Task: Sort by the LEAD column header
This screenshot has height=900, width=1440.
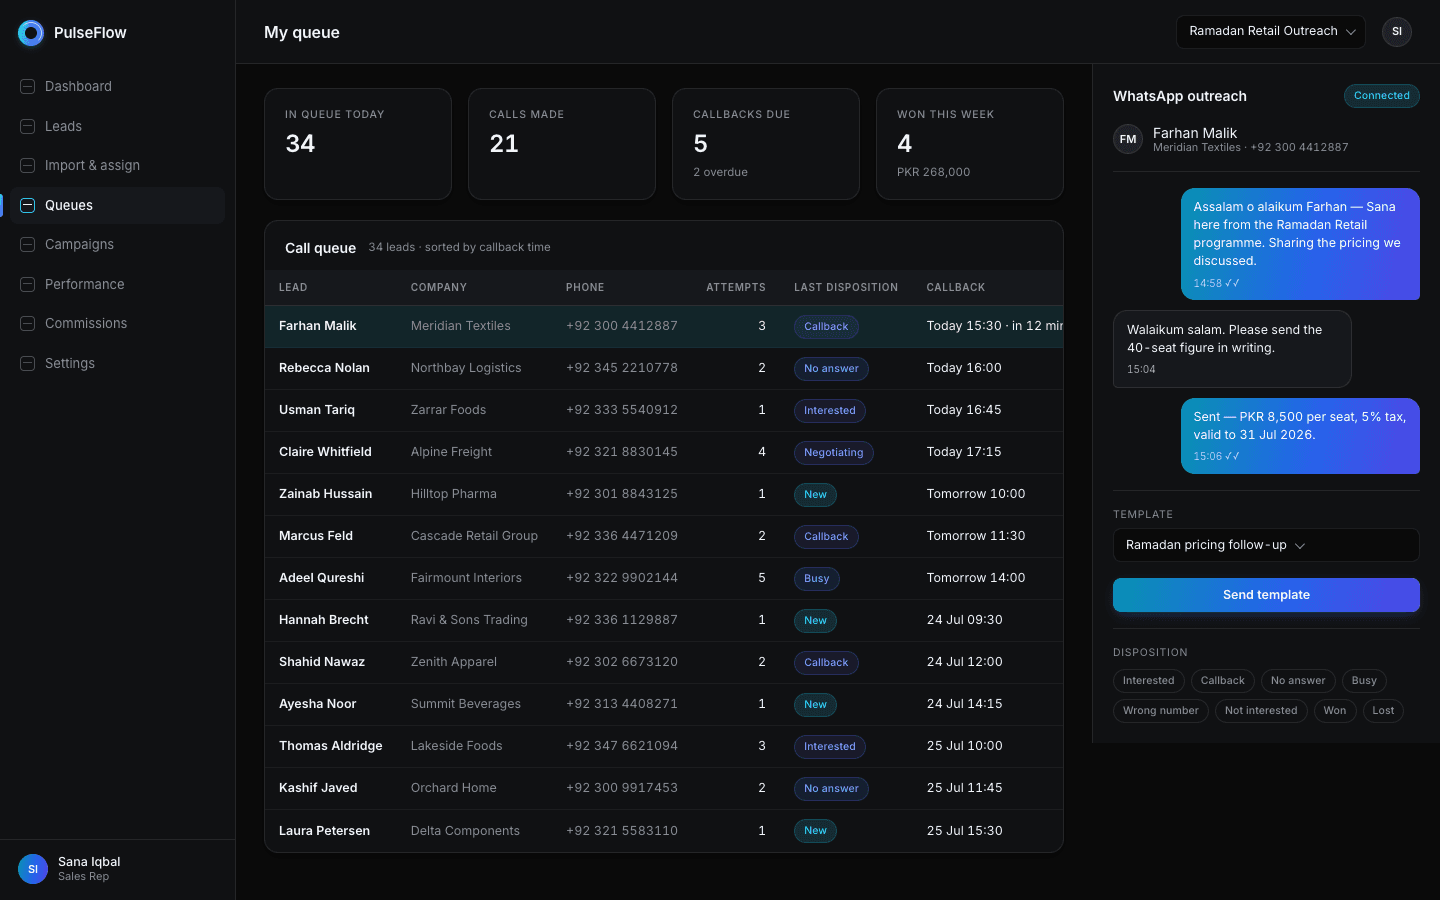Action: coord(293,288)
